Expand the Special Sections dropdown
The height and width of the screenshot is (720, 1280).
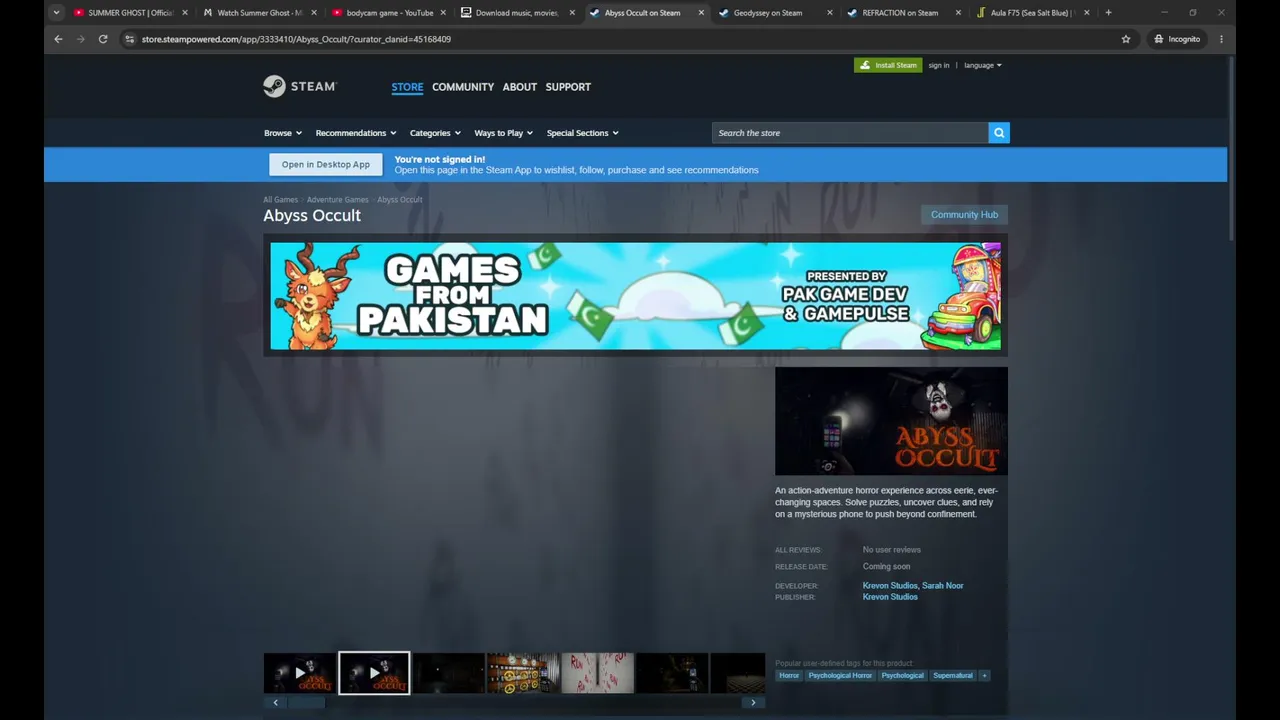point(582,133)
